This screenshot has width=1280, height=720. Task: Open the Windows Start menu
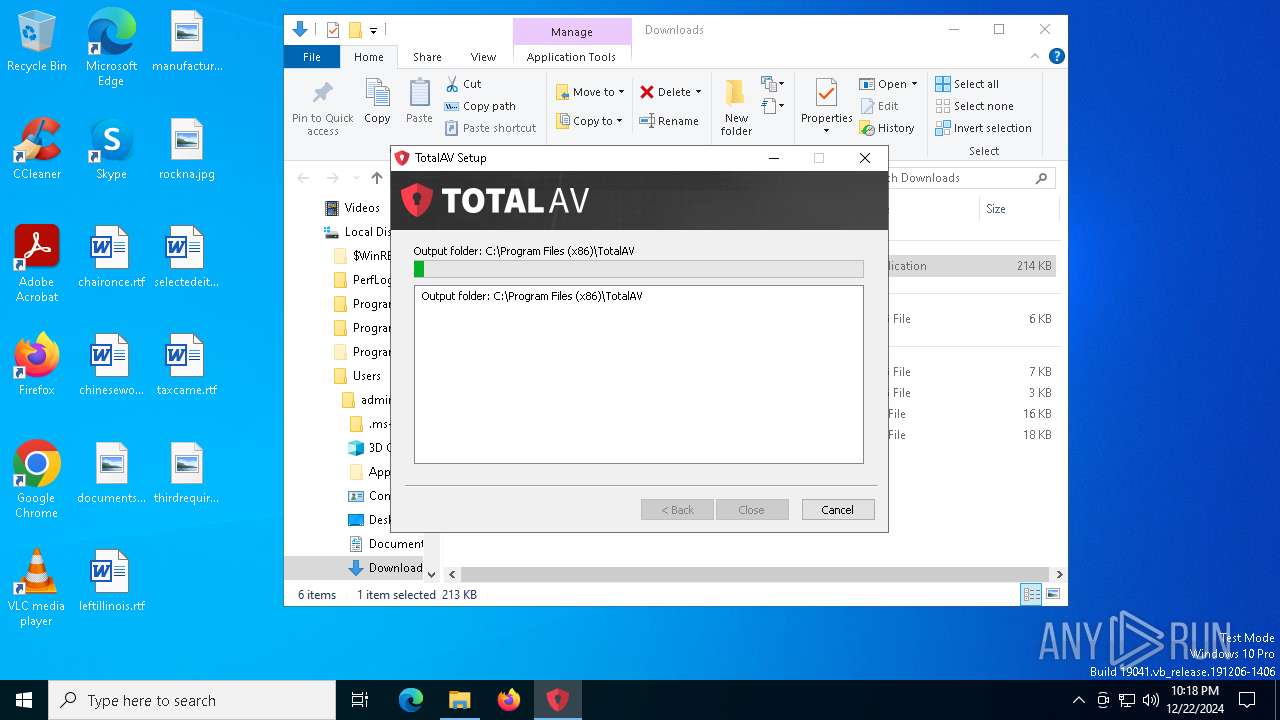click(x=24, y=700)
